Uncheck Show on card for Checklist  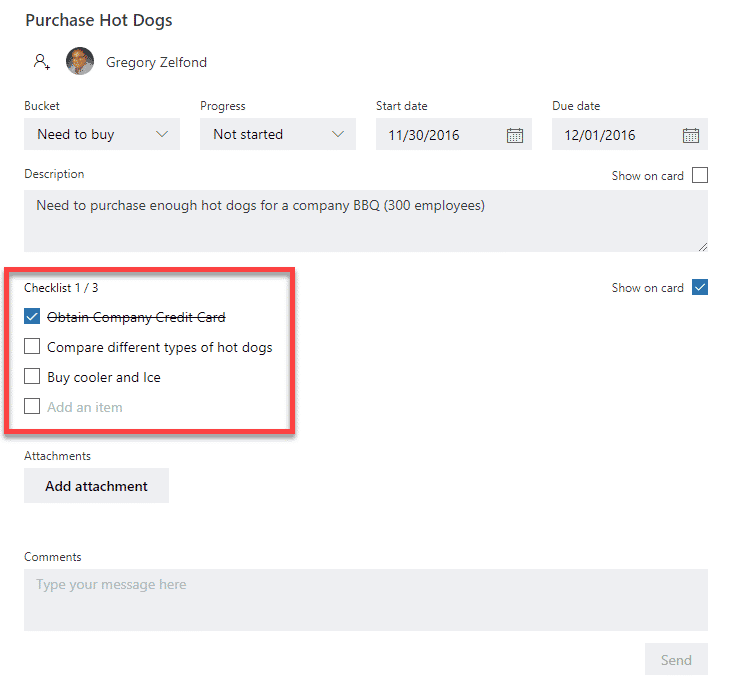click(x=700, y=287)
